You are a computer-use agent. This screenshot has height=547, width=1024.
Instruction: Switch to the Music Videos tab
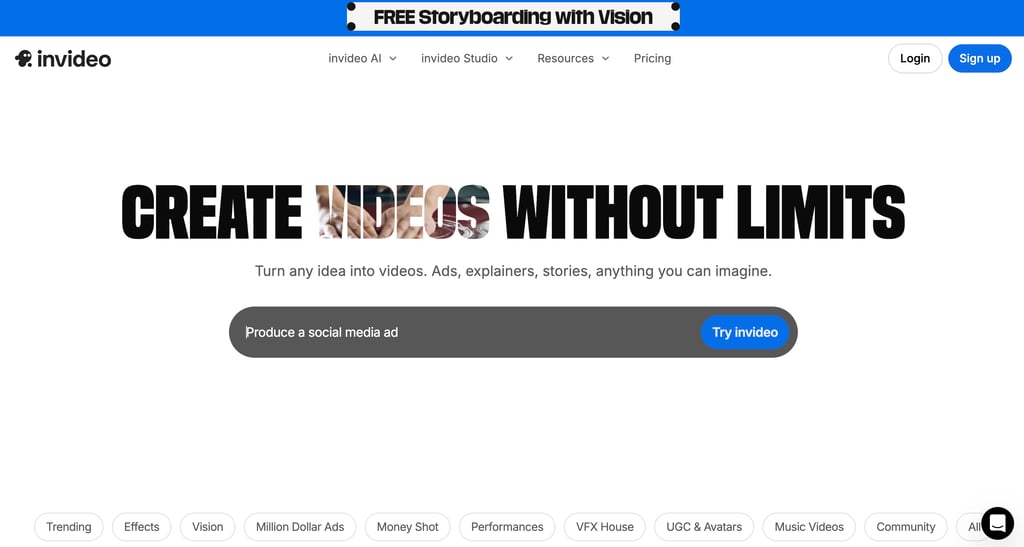coord(809,527)
